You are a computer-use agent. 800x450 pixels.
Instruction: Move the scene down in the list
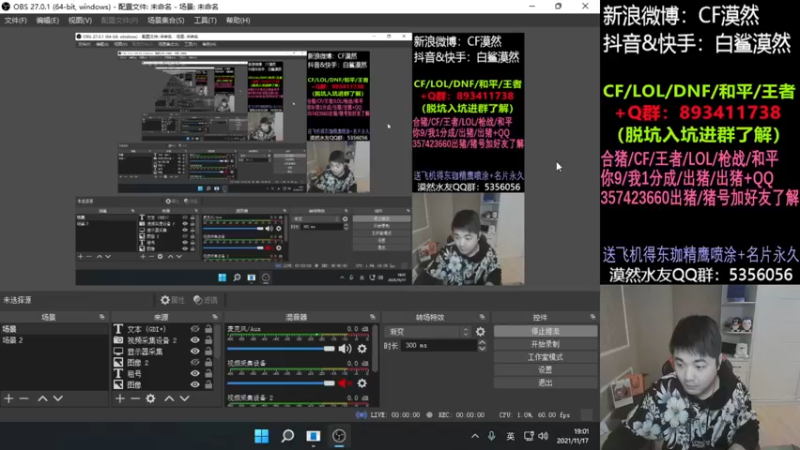(58, 398)
